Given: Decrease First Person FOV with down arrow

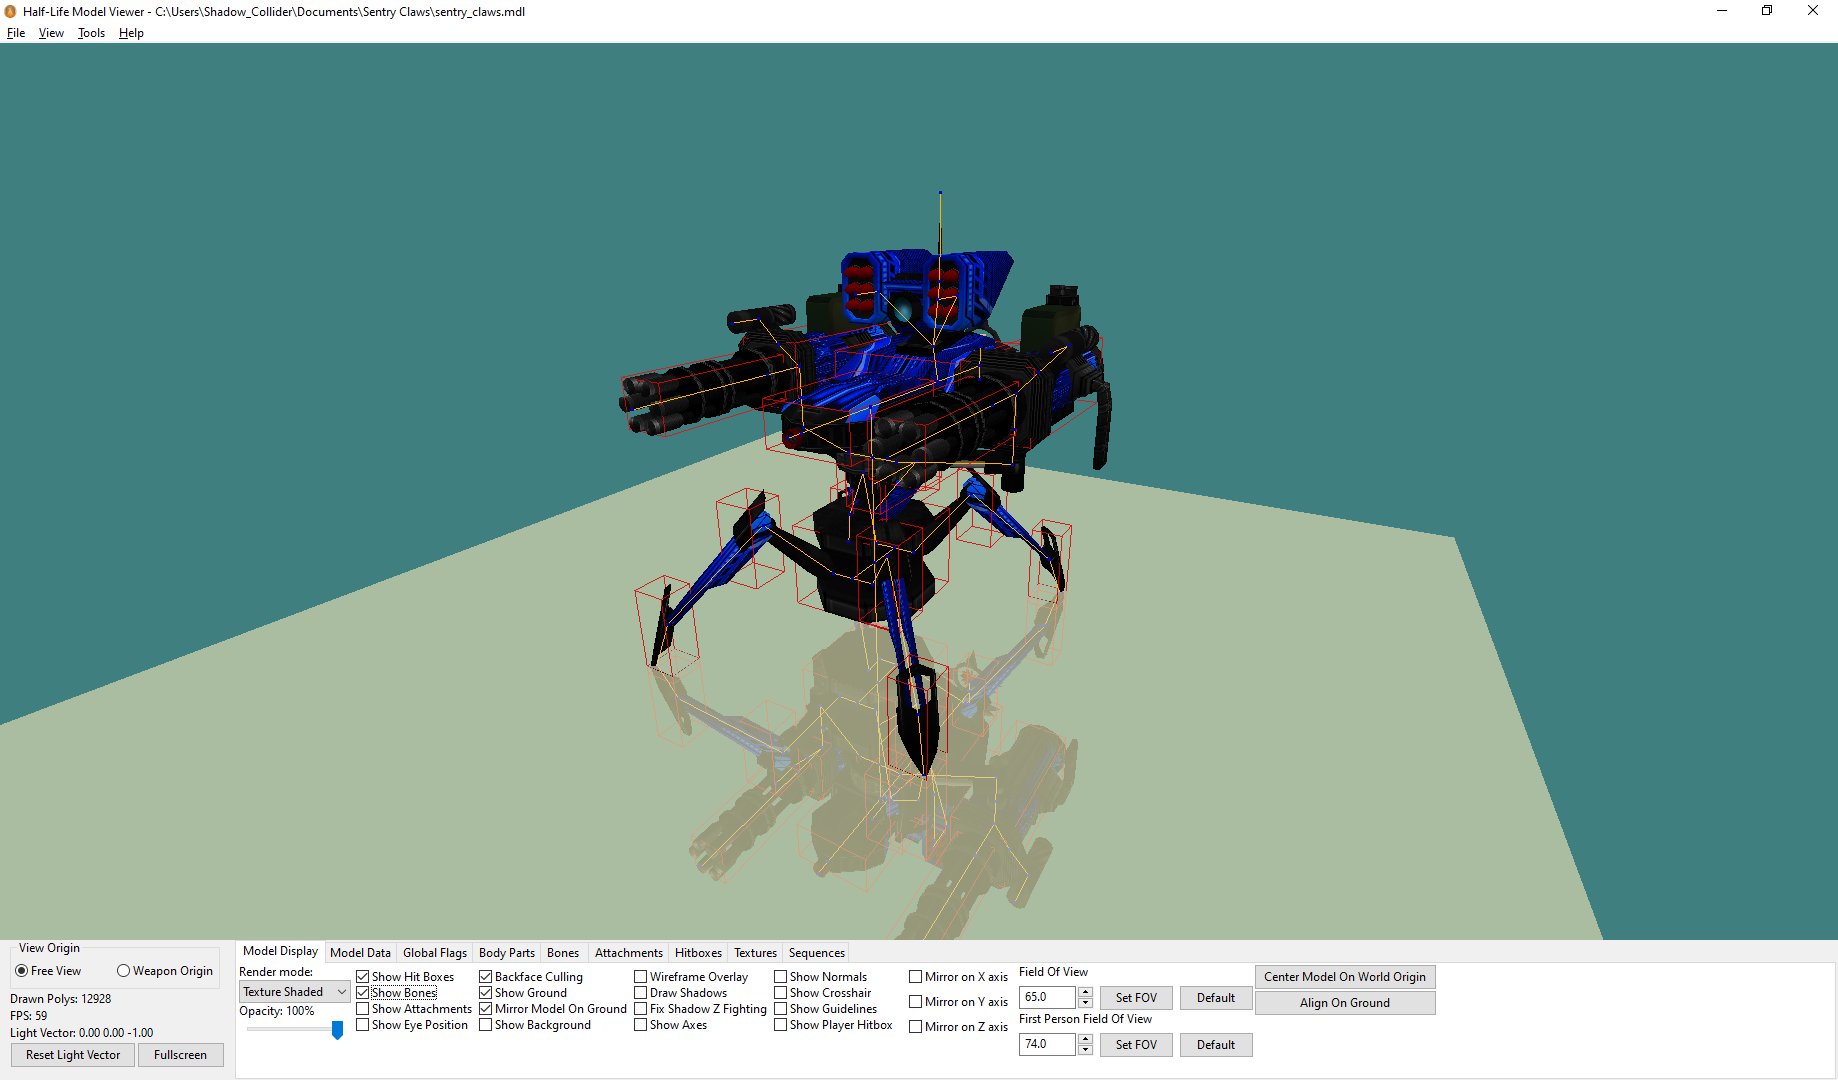Looking at the screenshot, I should tap(1085, 1050).
